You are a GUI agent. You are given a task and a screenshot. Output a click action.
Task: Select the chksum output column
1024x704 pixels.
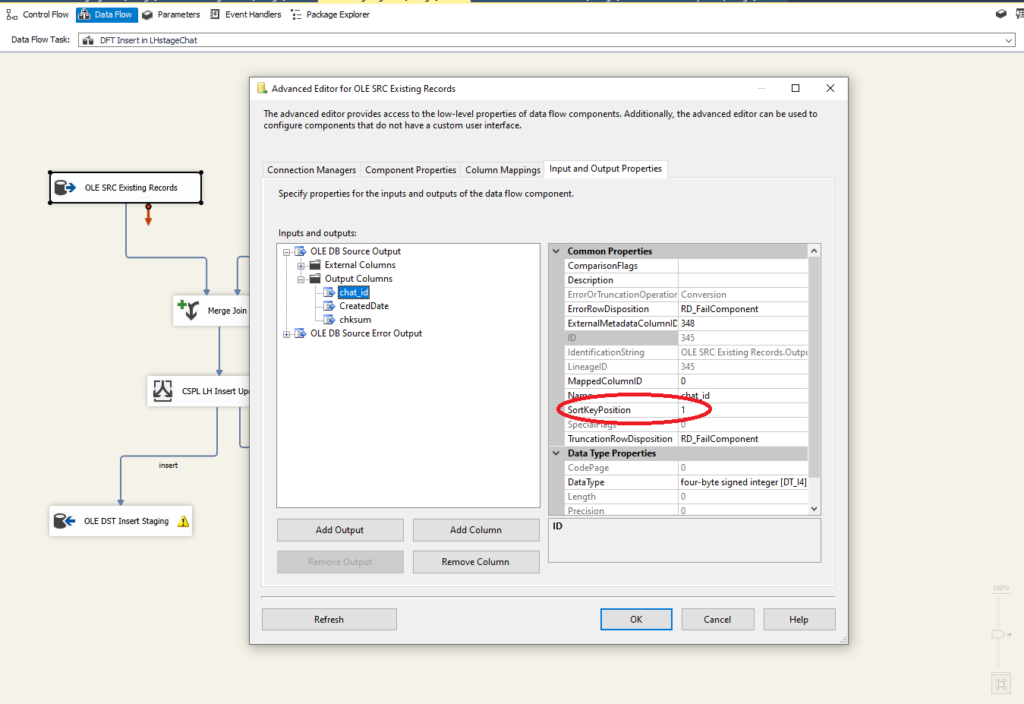(x=355, y=320)
